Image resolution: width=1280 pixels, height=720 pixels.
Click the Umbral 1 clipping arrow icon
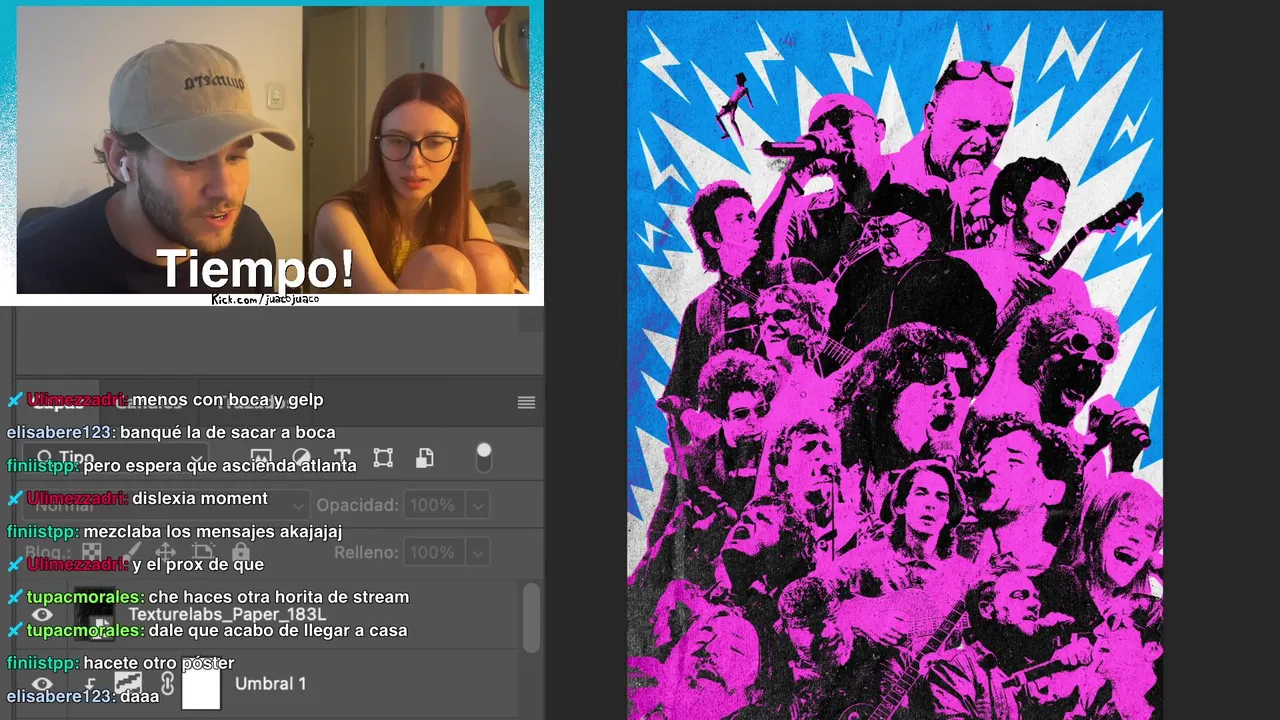90,685
